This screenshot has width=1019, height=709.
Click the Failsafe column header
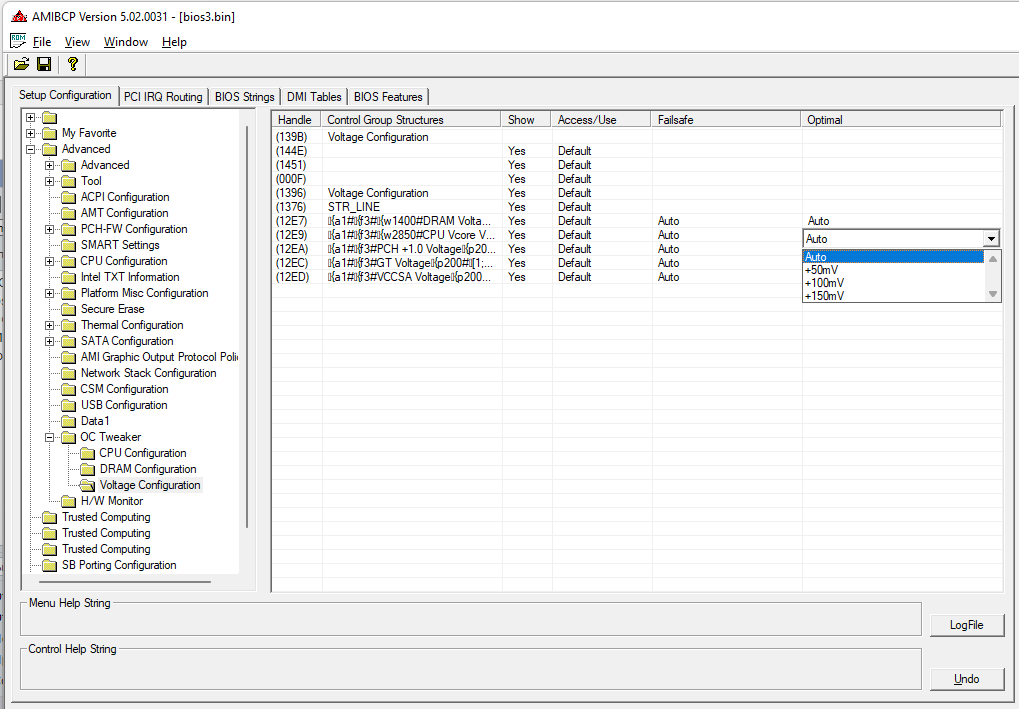[x=726, y=120]
